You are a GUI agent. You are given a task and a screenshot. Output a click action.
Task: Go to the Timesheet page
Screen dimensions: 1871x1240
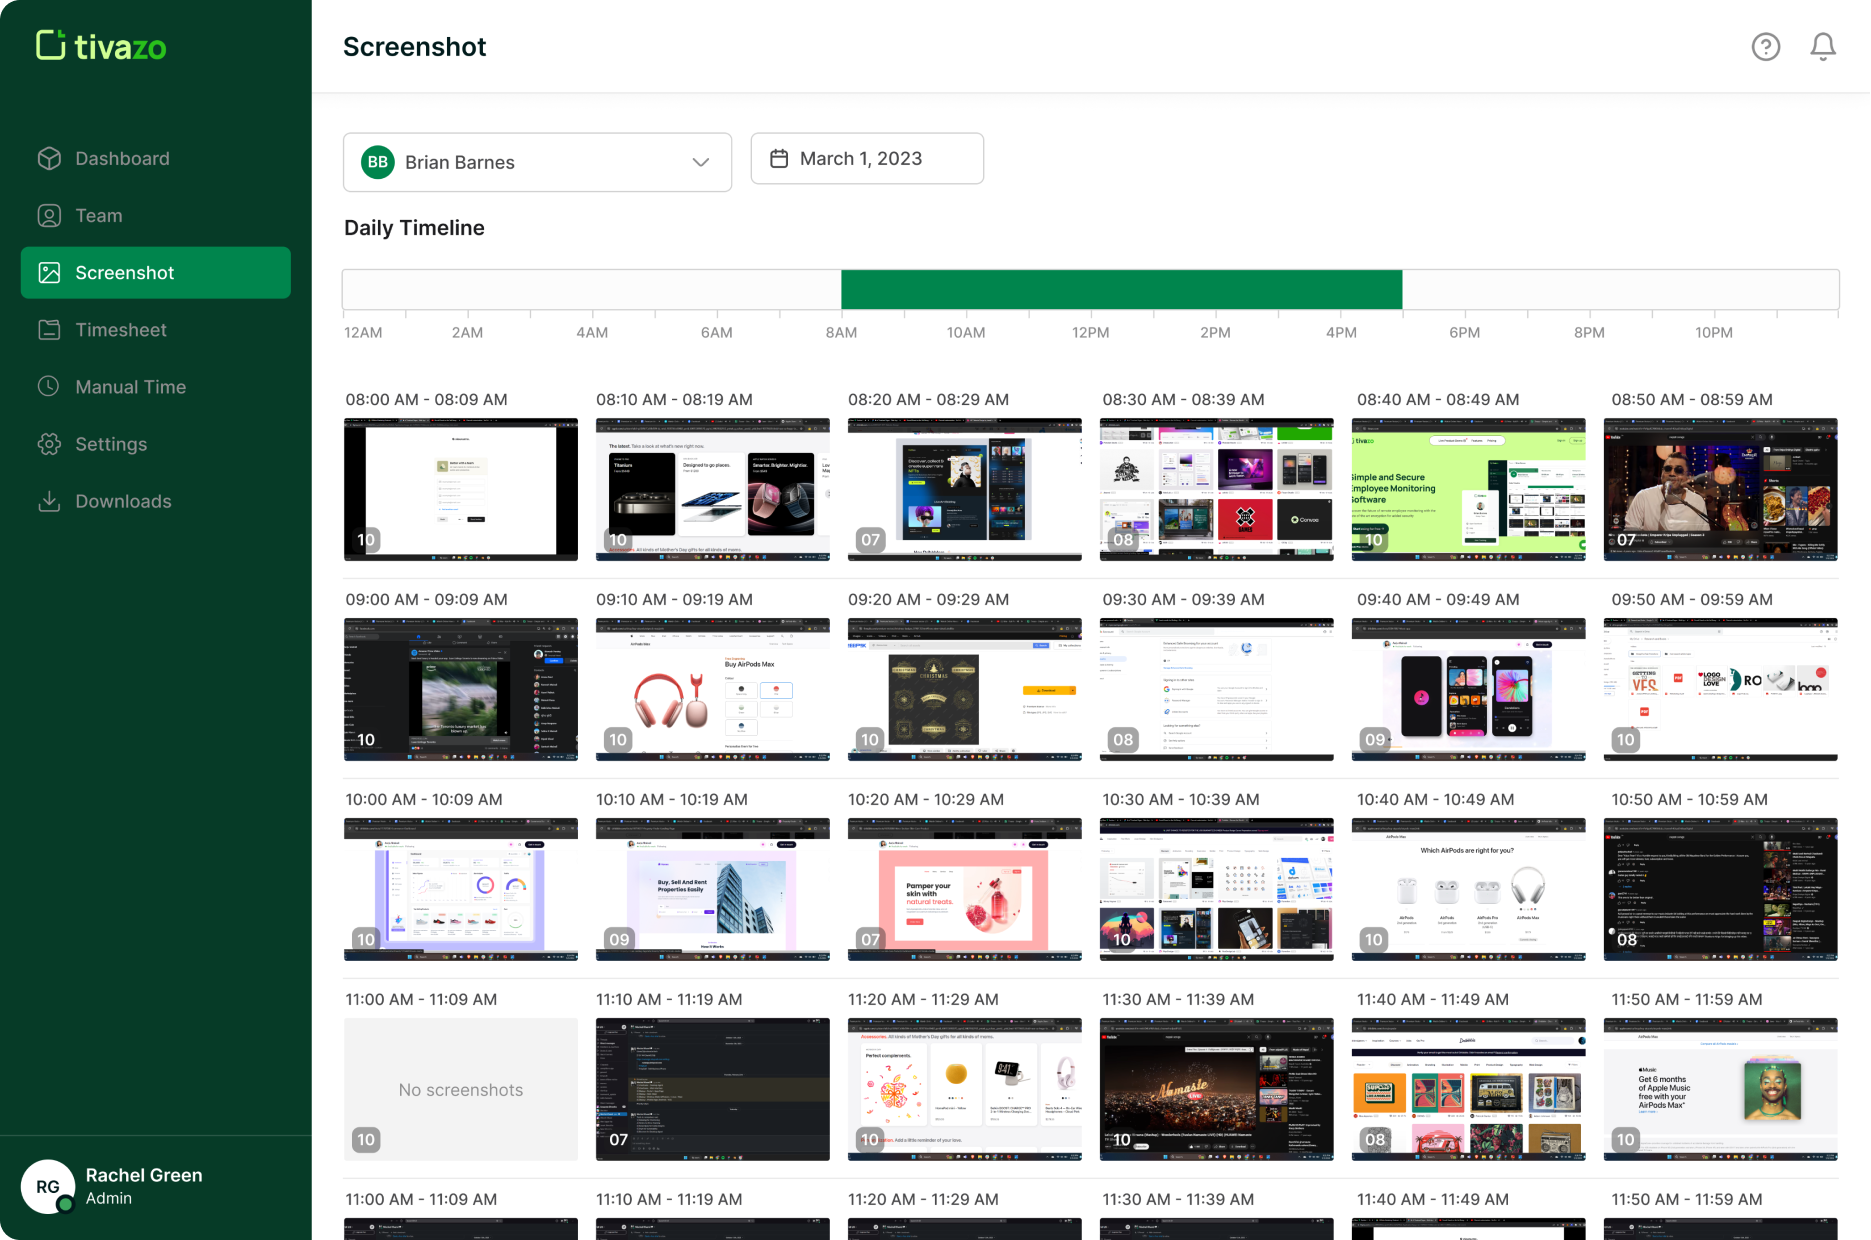click(121, 330)
